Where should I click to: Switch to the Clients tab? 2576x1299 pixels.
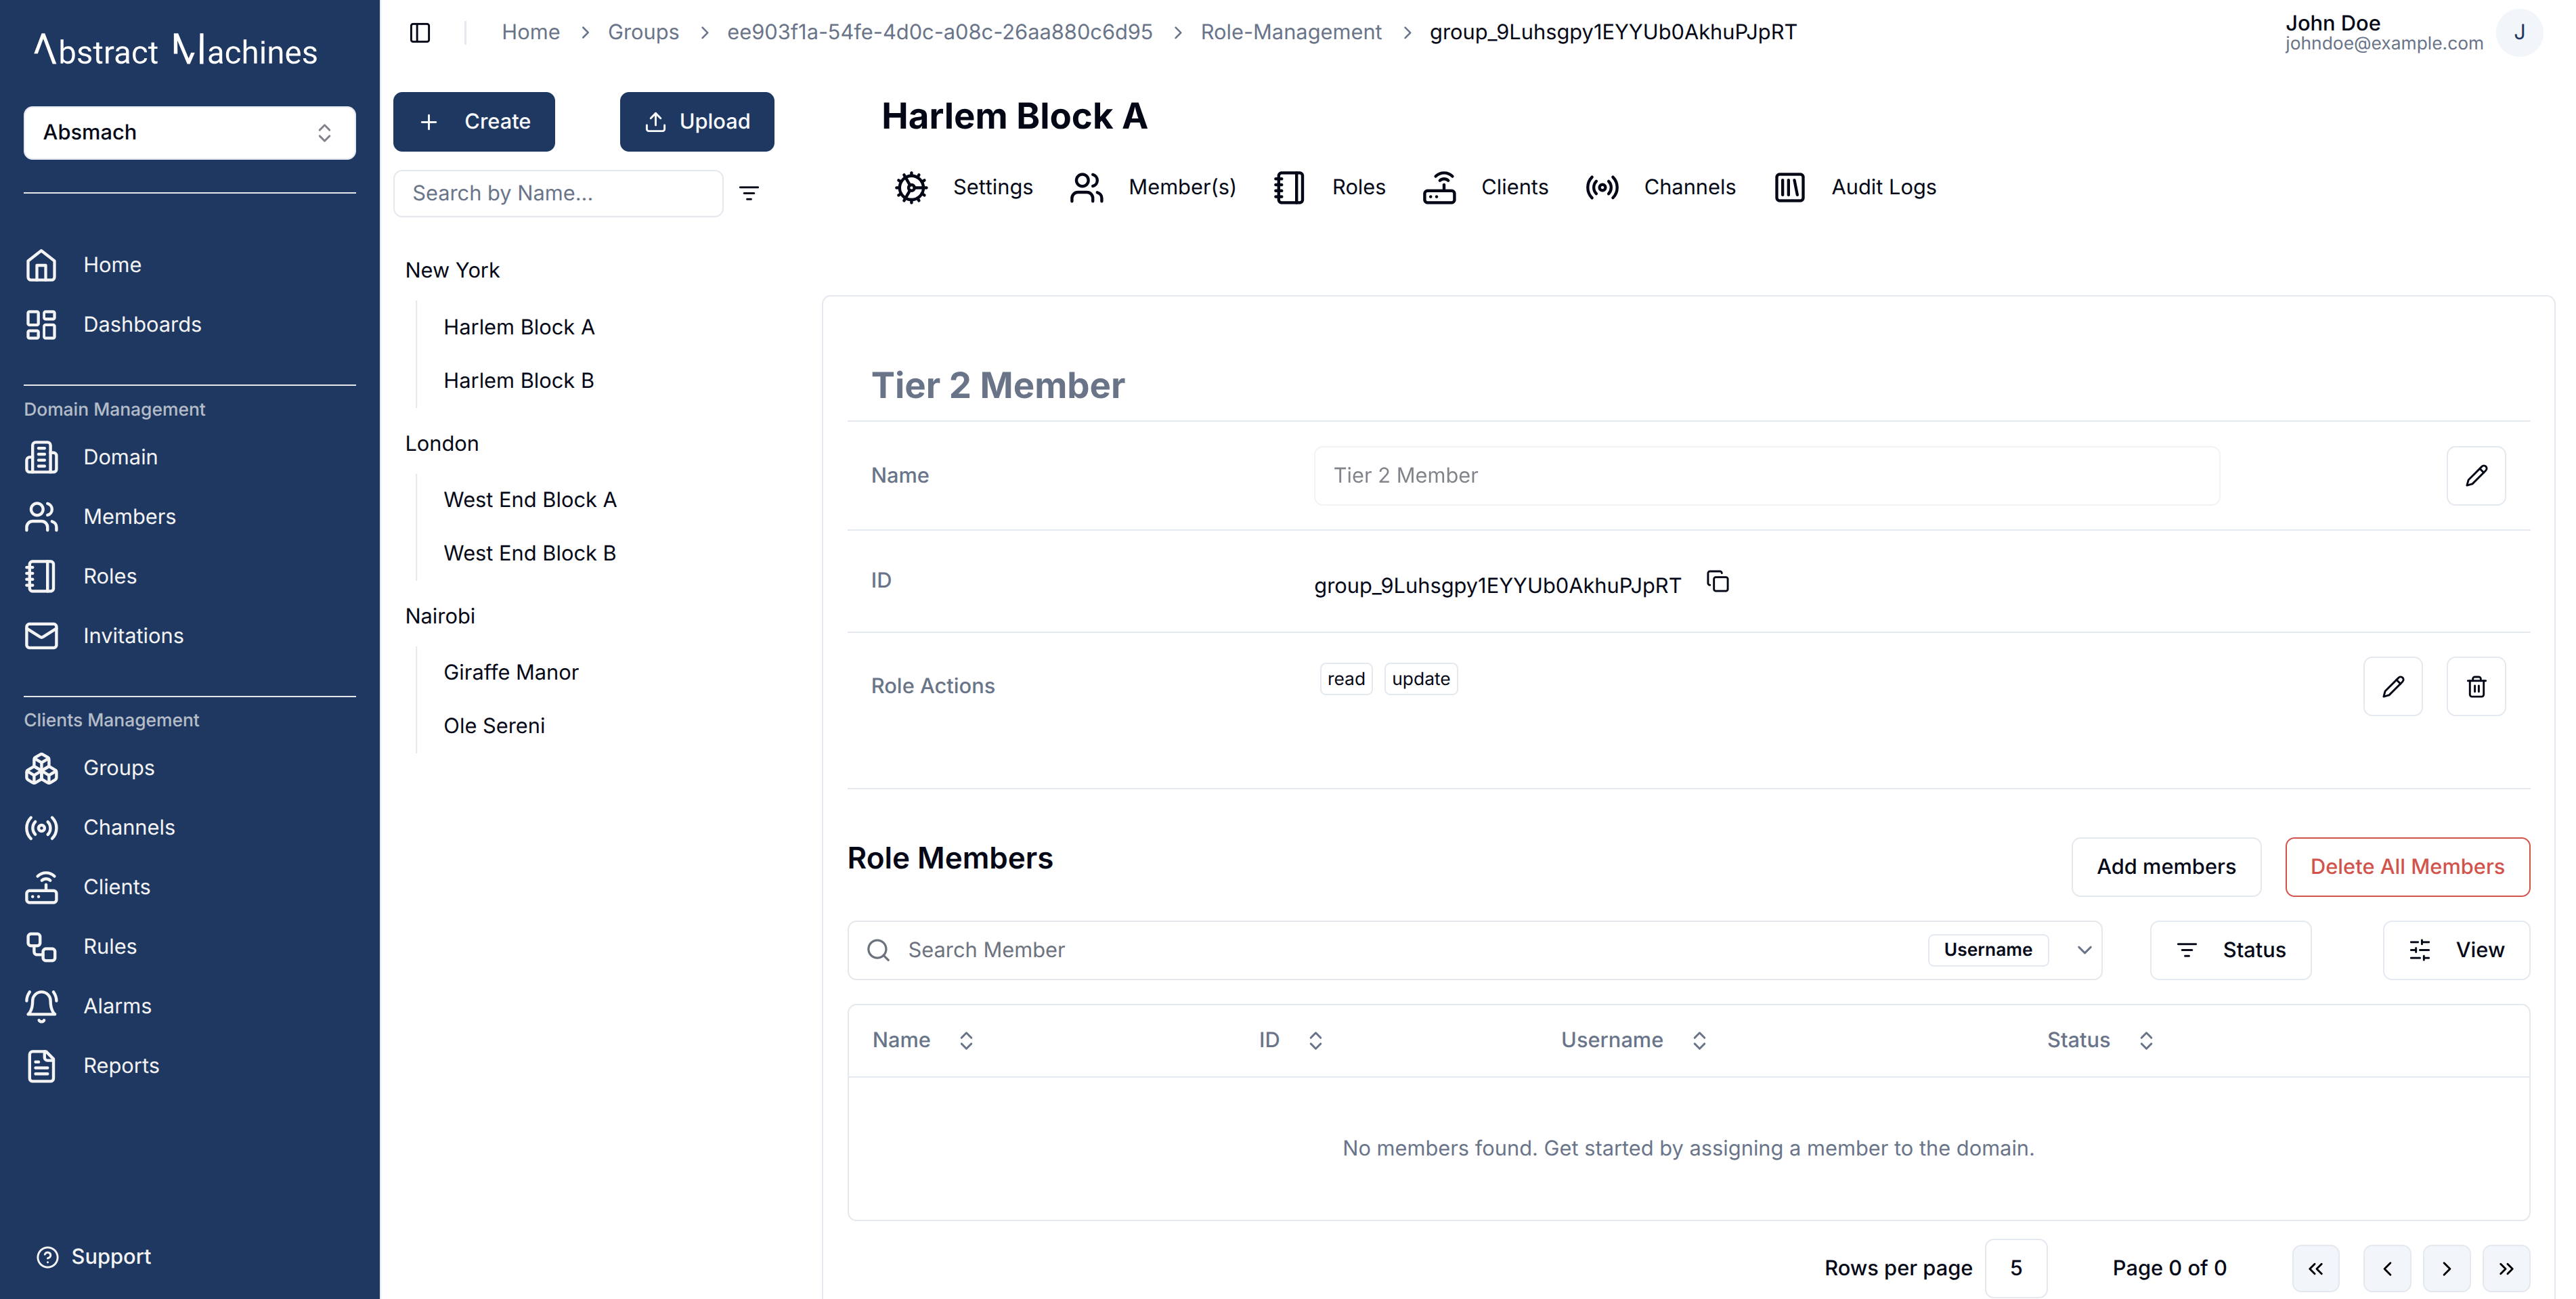click(1485, 187)
